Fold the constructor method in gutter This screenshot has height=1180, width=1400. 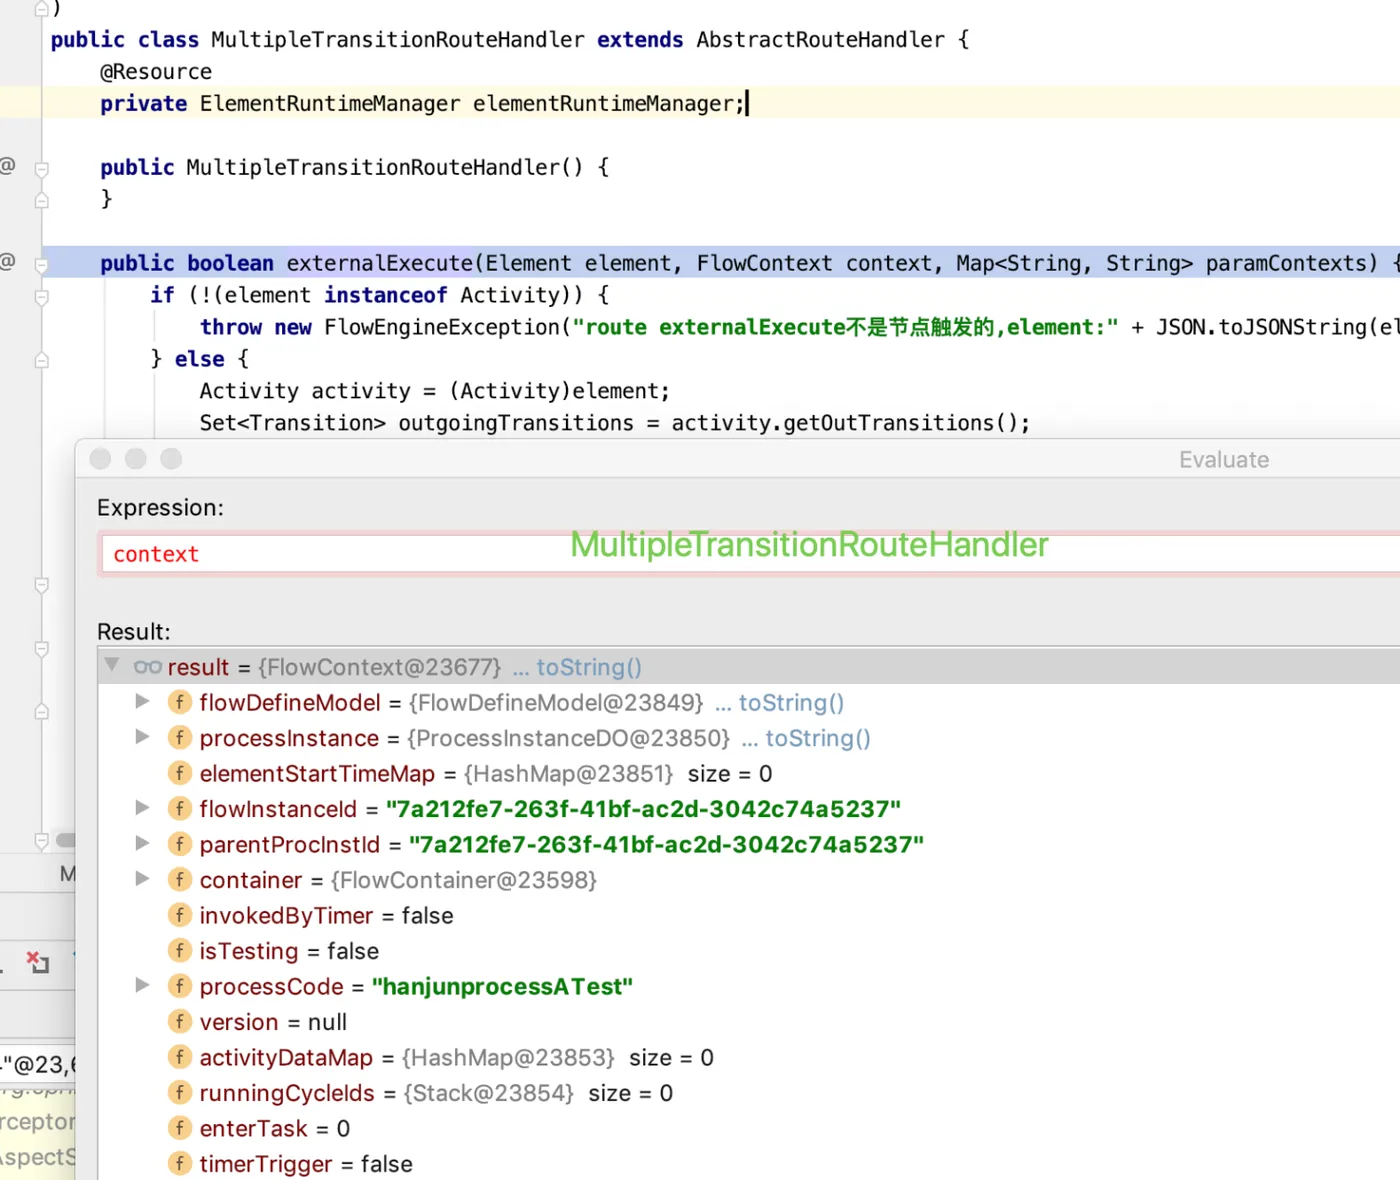pos(42,169)
